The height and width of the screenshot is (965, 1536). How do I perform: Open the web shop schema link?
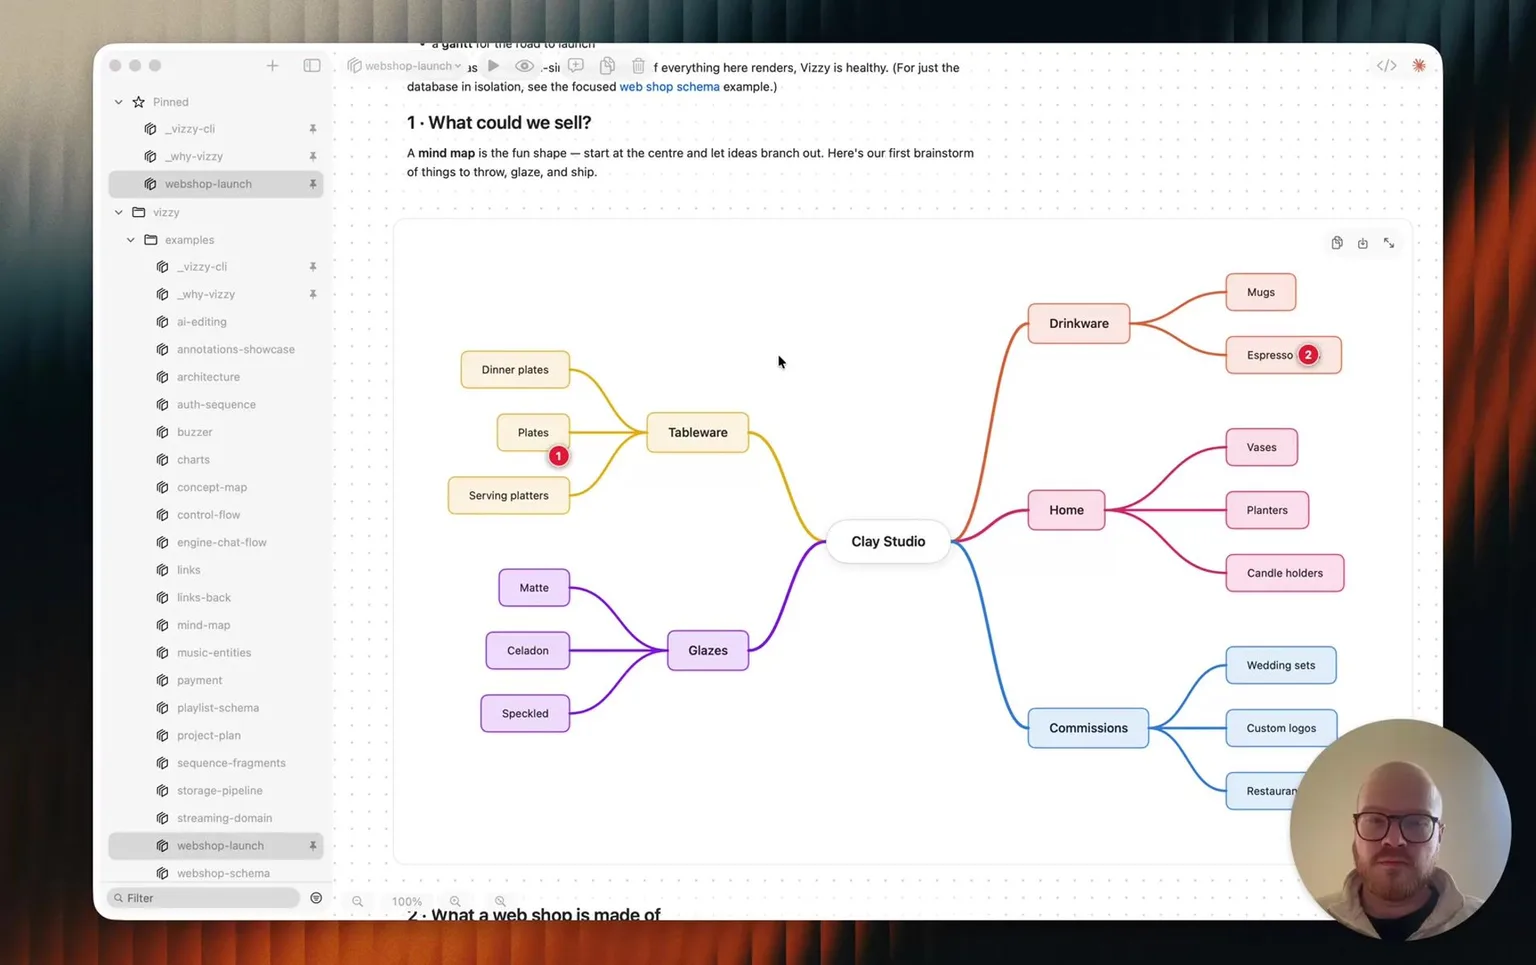[x=669, y=87]
